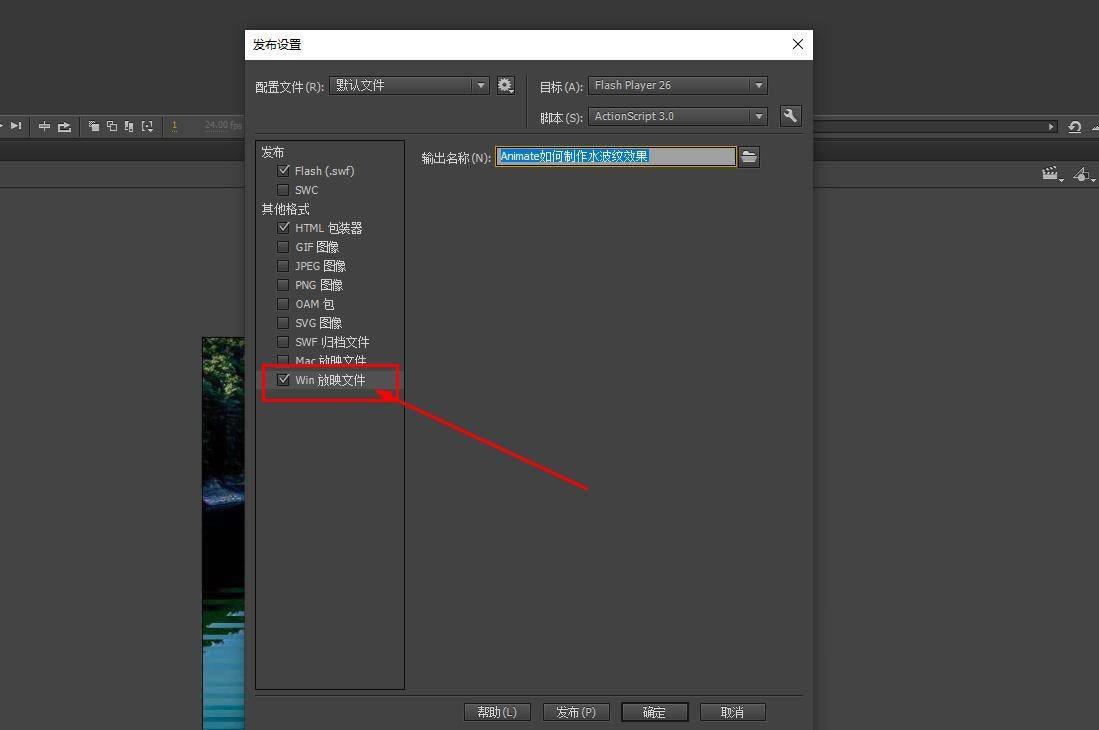Click the folder icon to browse output location
1099x730 pixels.
(749, 157)
